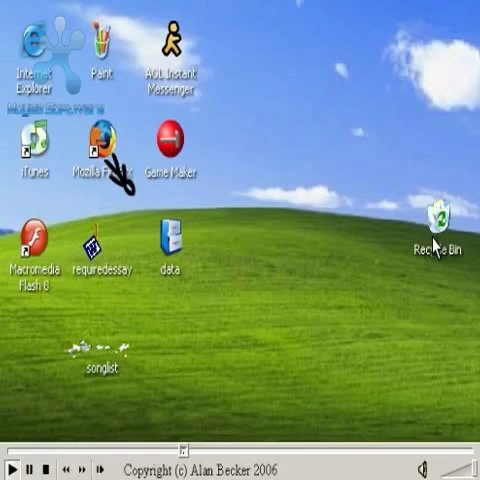Viewport: 480px width, 480px height.
Task: Adjust the volume slider
Action: (x=459, y=469)
